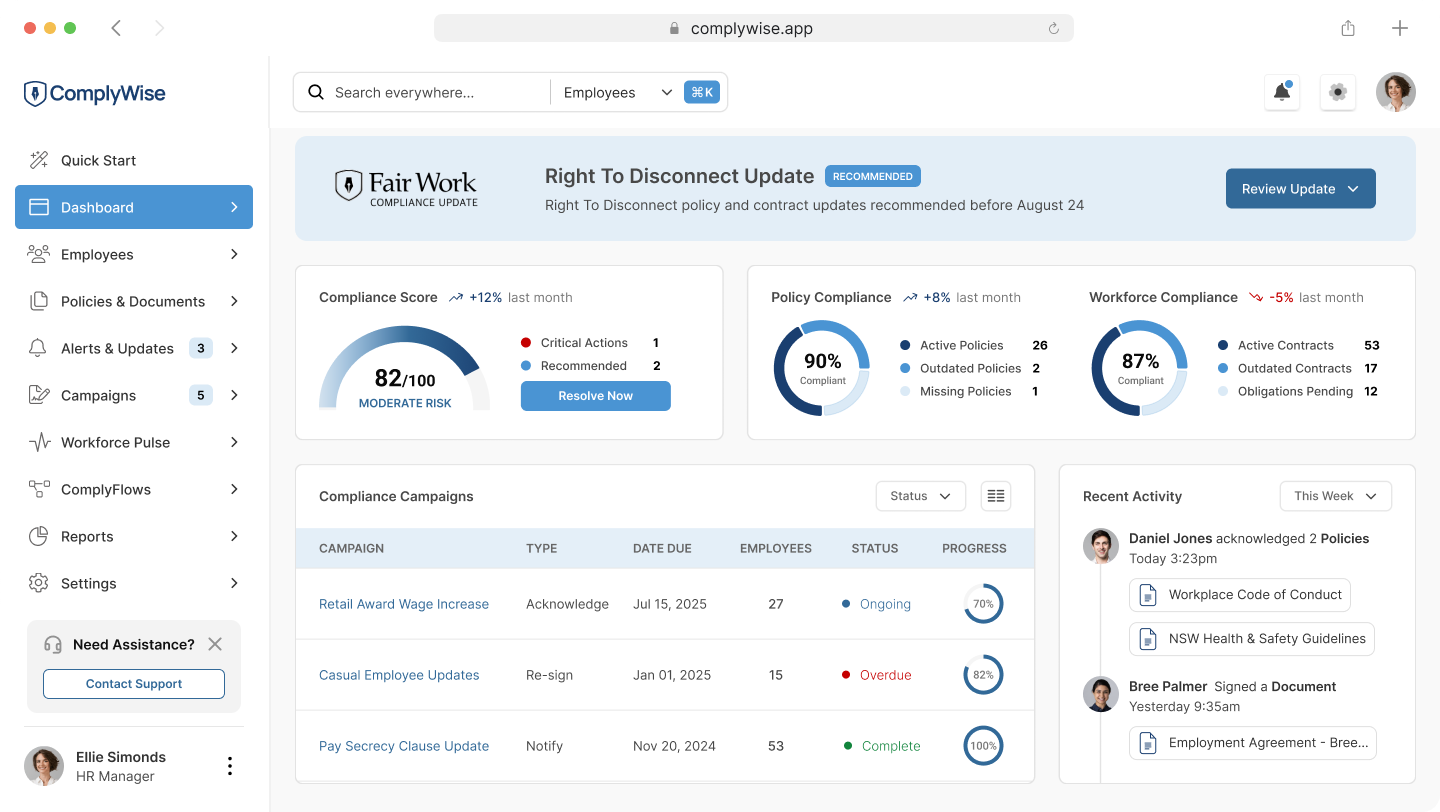Open Policies & Documents in sidebar
Screen dimensions: 1440x812
coord(133,301)
